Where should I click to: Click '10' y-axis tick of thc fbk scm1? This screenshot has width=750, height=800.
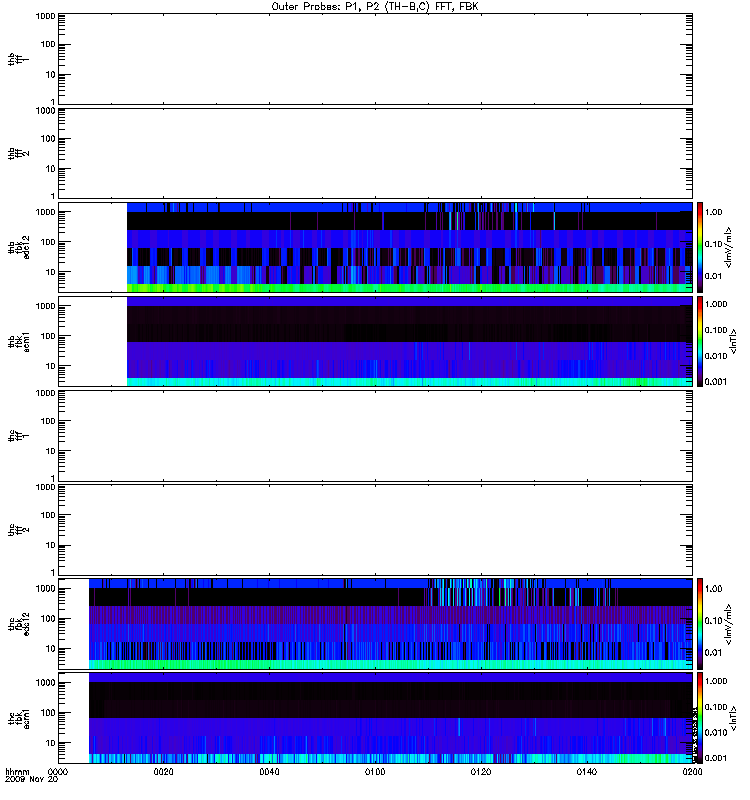(51, 743)
